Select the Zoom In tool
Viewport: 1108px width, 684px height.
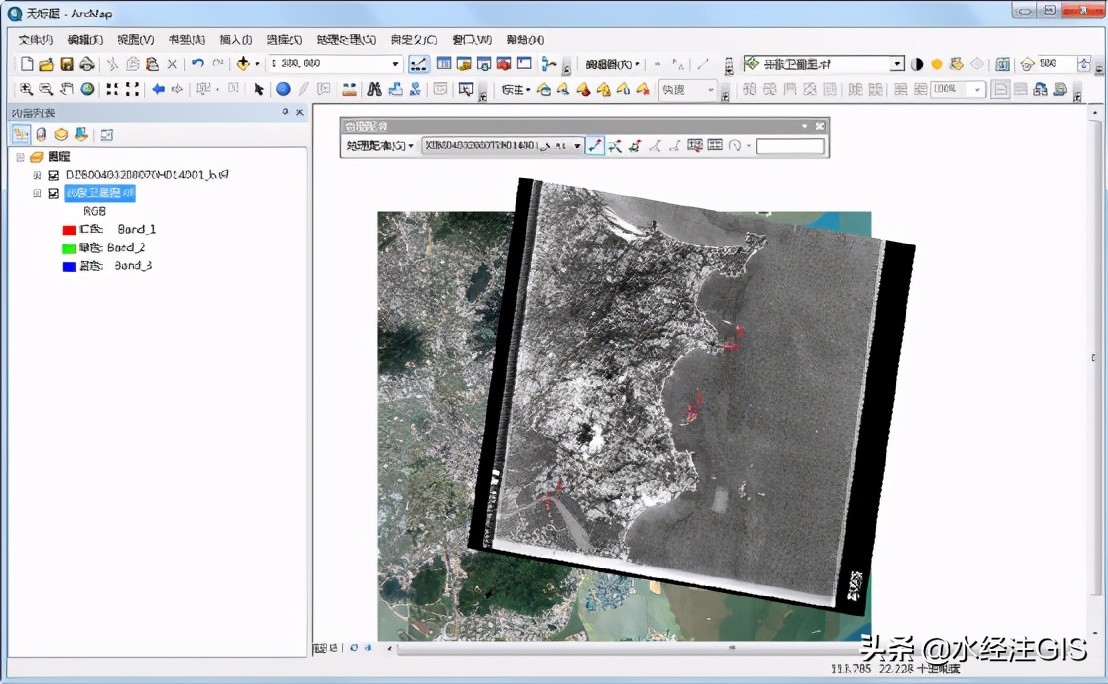[26, 89]
